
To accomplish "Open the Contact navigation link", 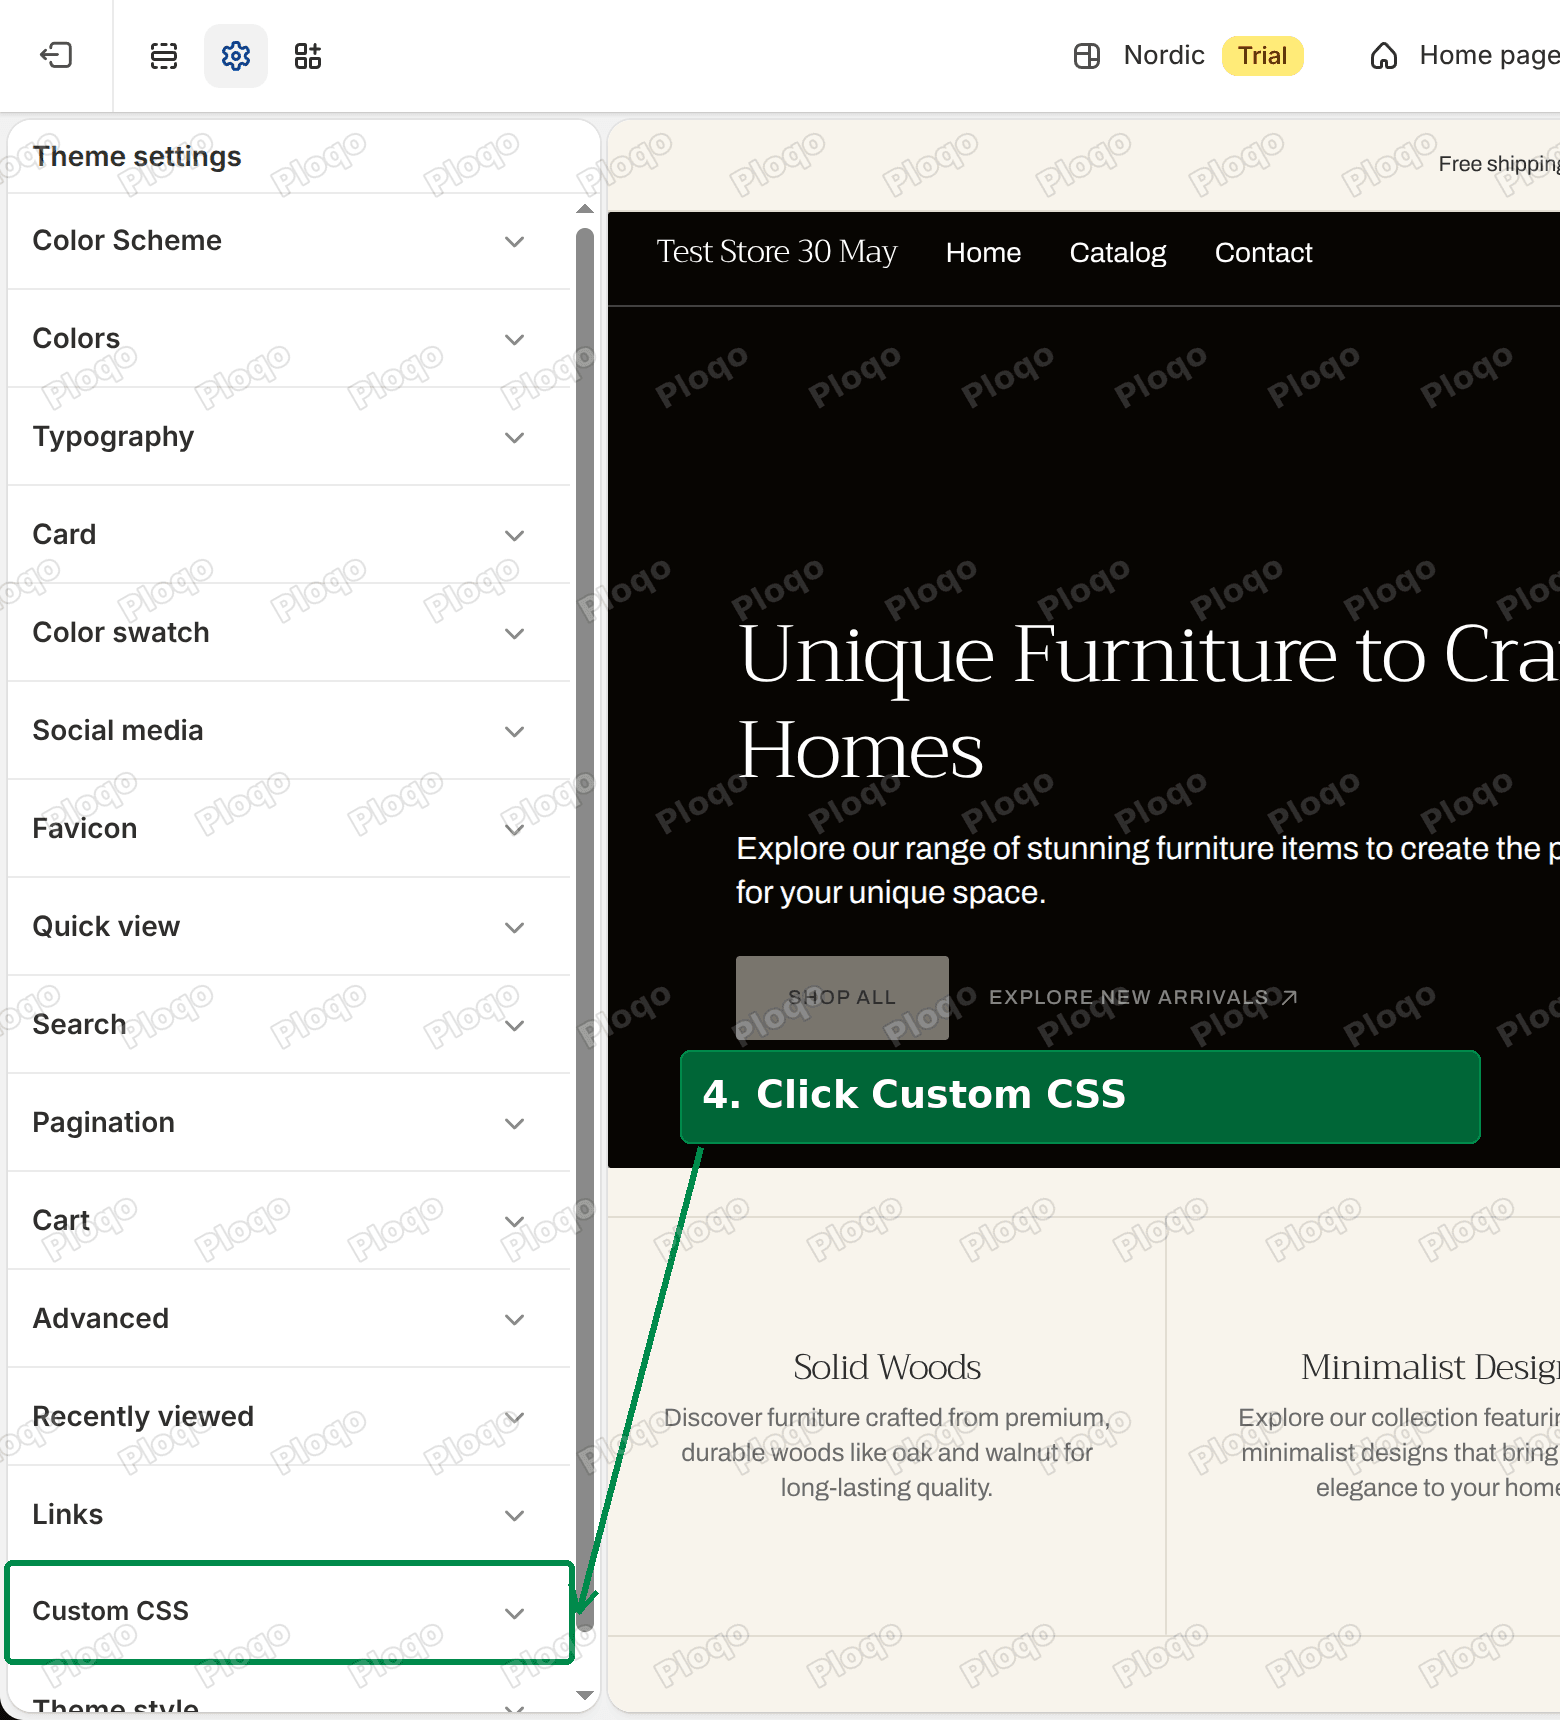I will tap(1263, 253).
